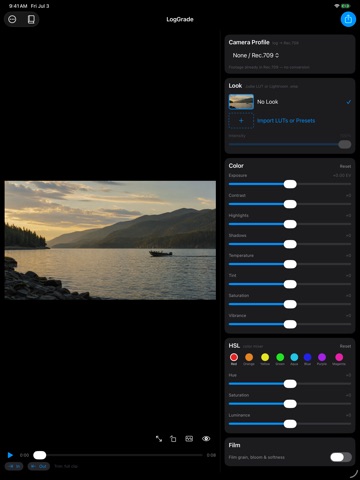Click the Wi-Fi status icon
Image resolution: width=360 pixels, height=480 pixels.
337,6
